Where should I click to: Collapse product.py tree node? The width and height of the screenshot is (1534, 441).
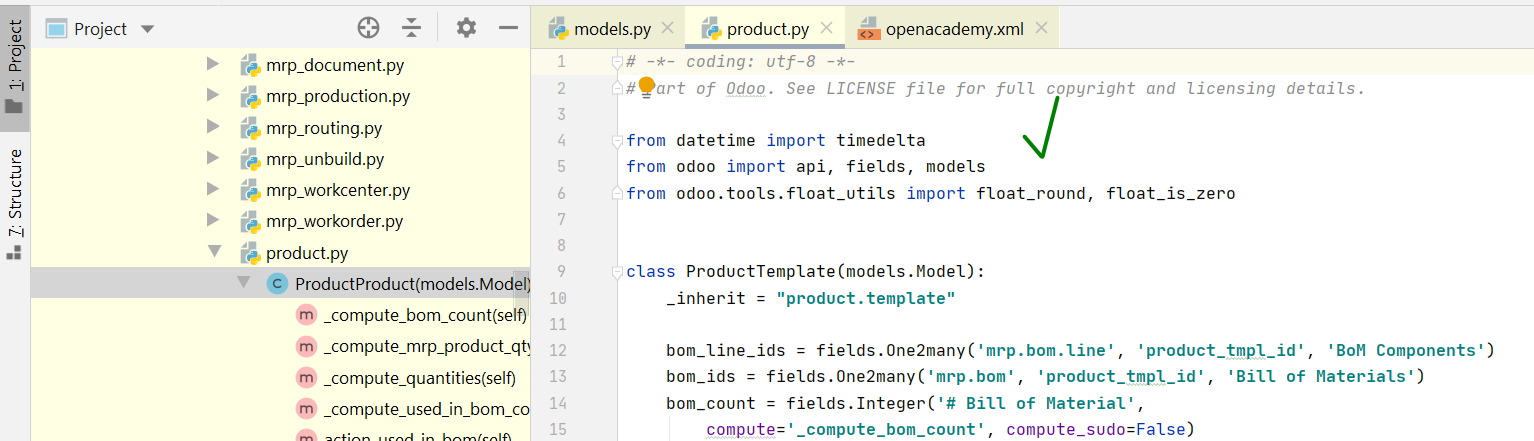(x=213, y=252)
